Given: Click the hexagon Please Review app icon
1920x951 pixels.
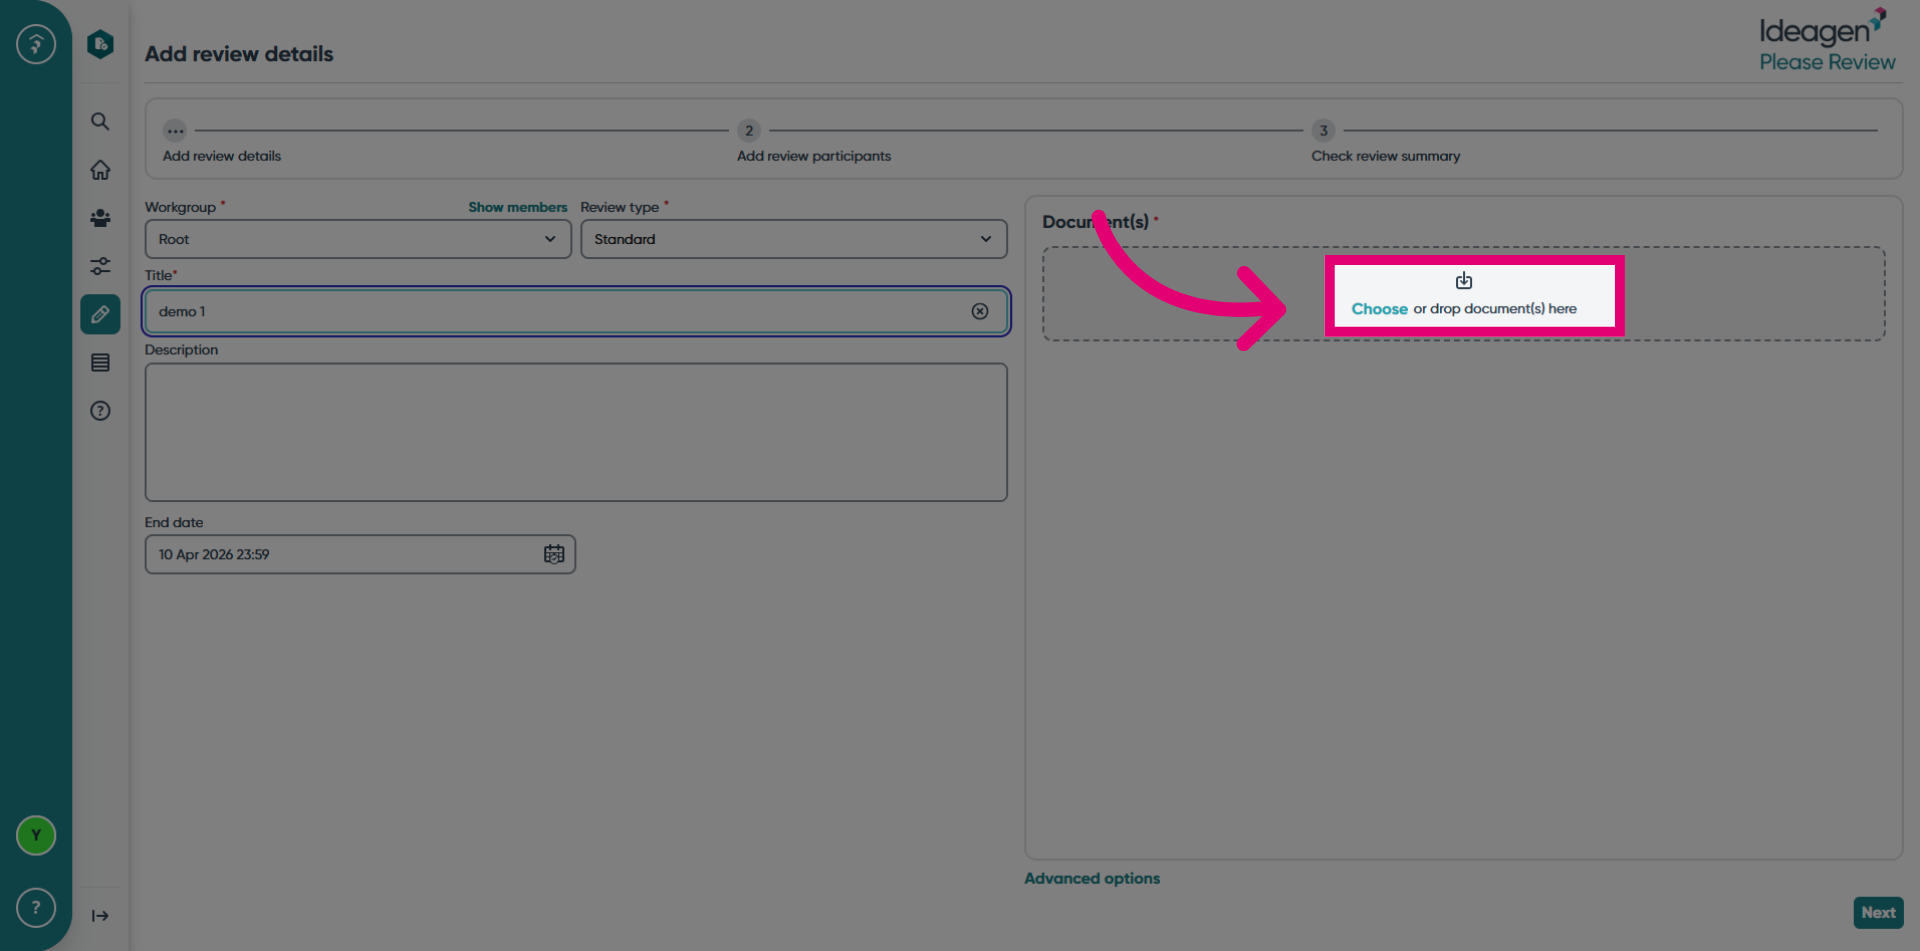Looking at the screenshot, I should (x=100, y=44).
